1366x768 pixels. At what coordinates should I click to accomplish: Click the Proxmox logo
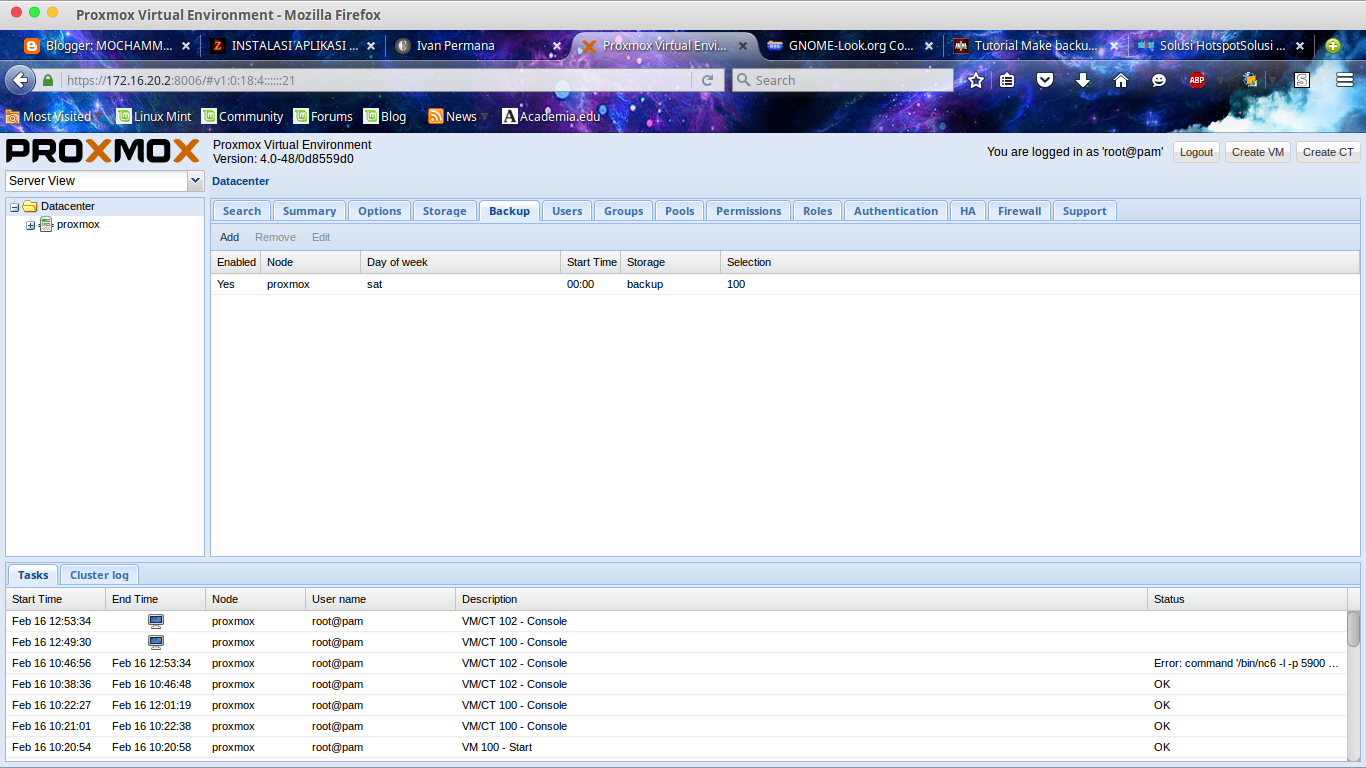103,151
